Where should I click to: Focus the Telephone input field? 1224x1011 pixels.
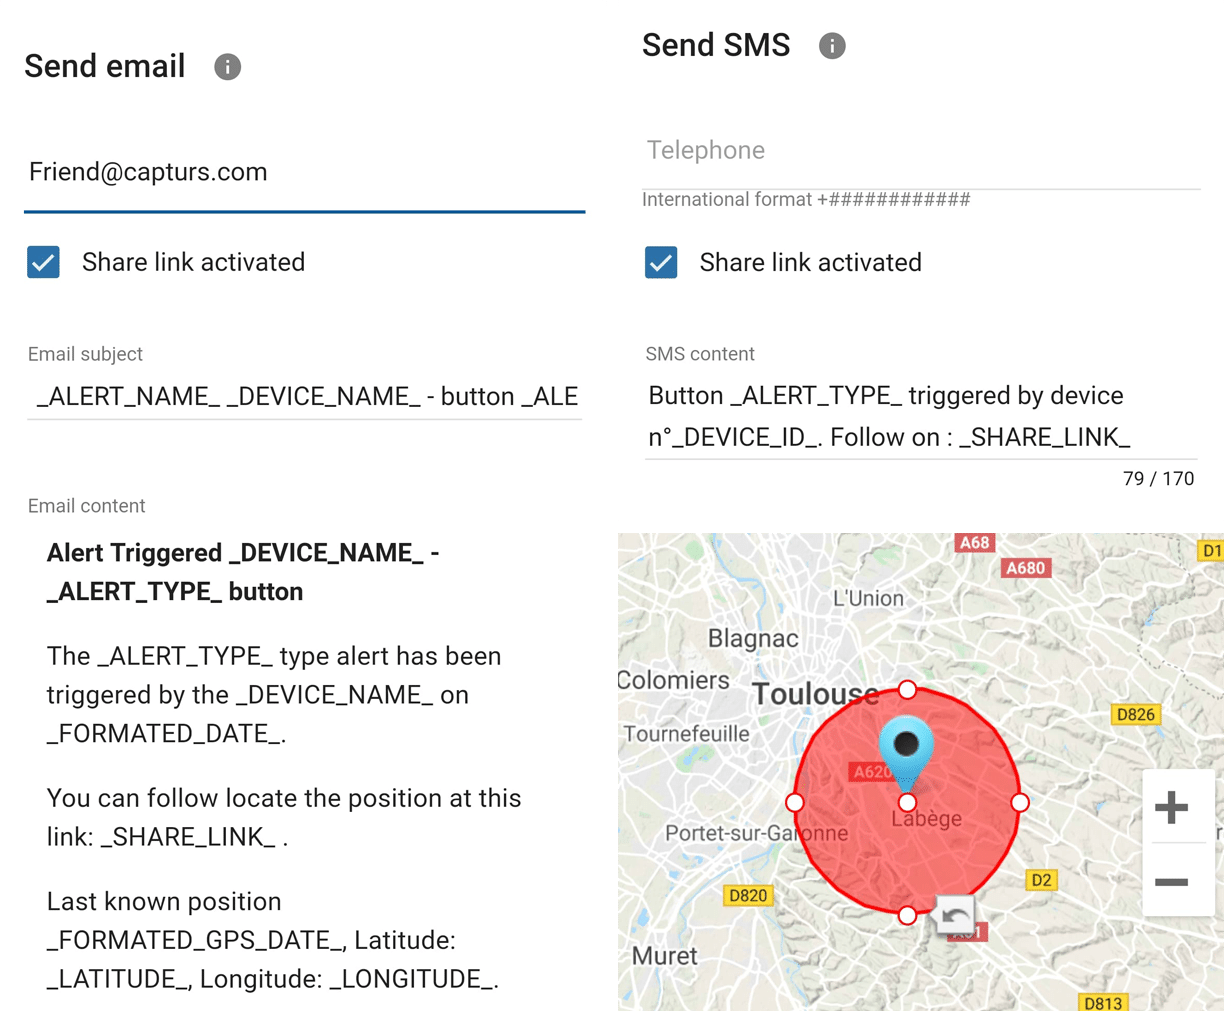click(921, 151)
